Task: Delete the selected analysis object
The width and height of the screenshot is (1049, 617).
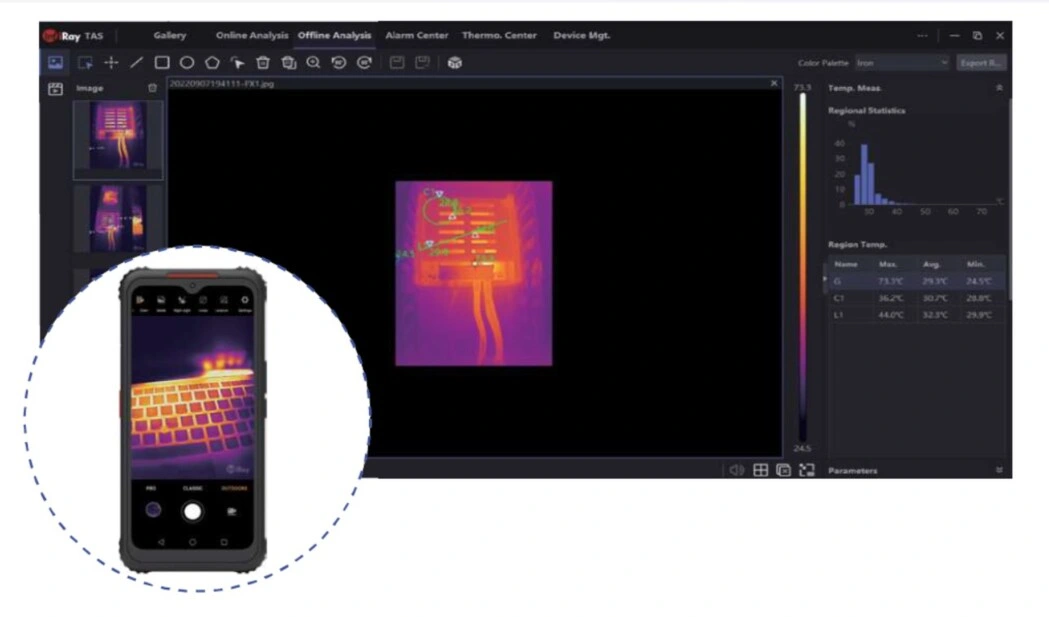Action: (x=263, y=61)
